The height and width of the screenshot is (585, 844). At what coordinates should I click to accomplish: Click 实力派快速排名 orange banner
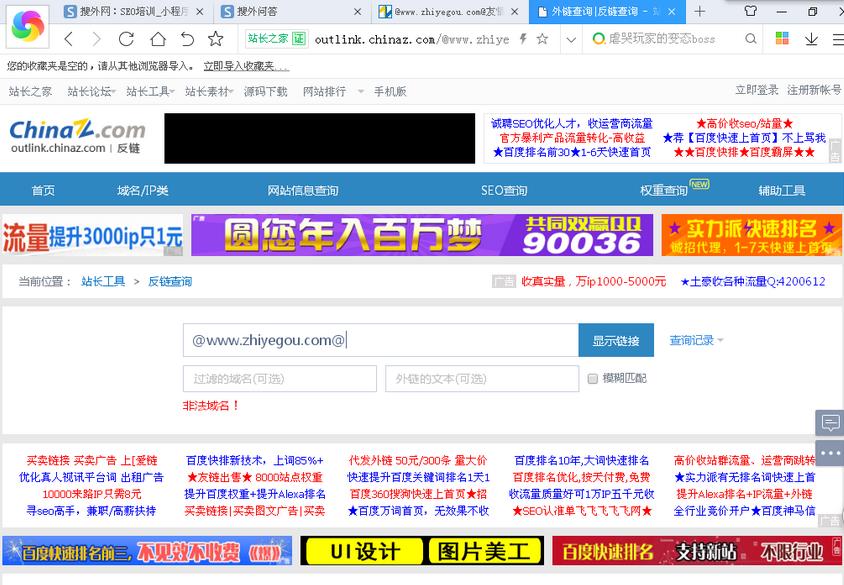pos(751,235)
